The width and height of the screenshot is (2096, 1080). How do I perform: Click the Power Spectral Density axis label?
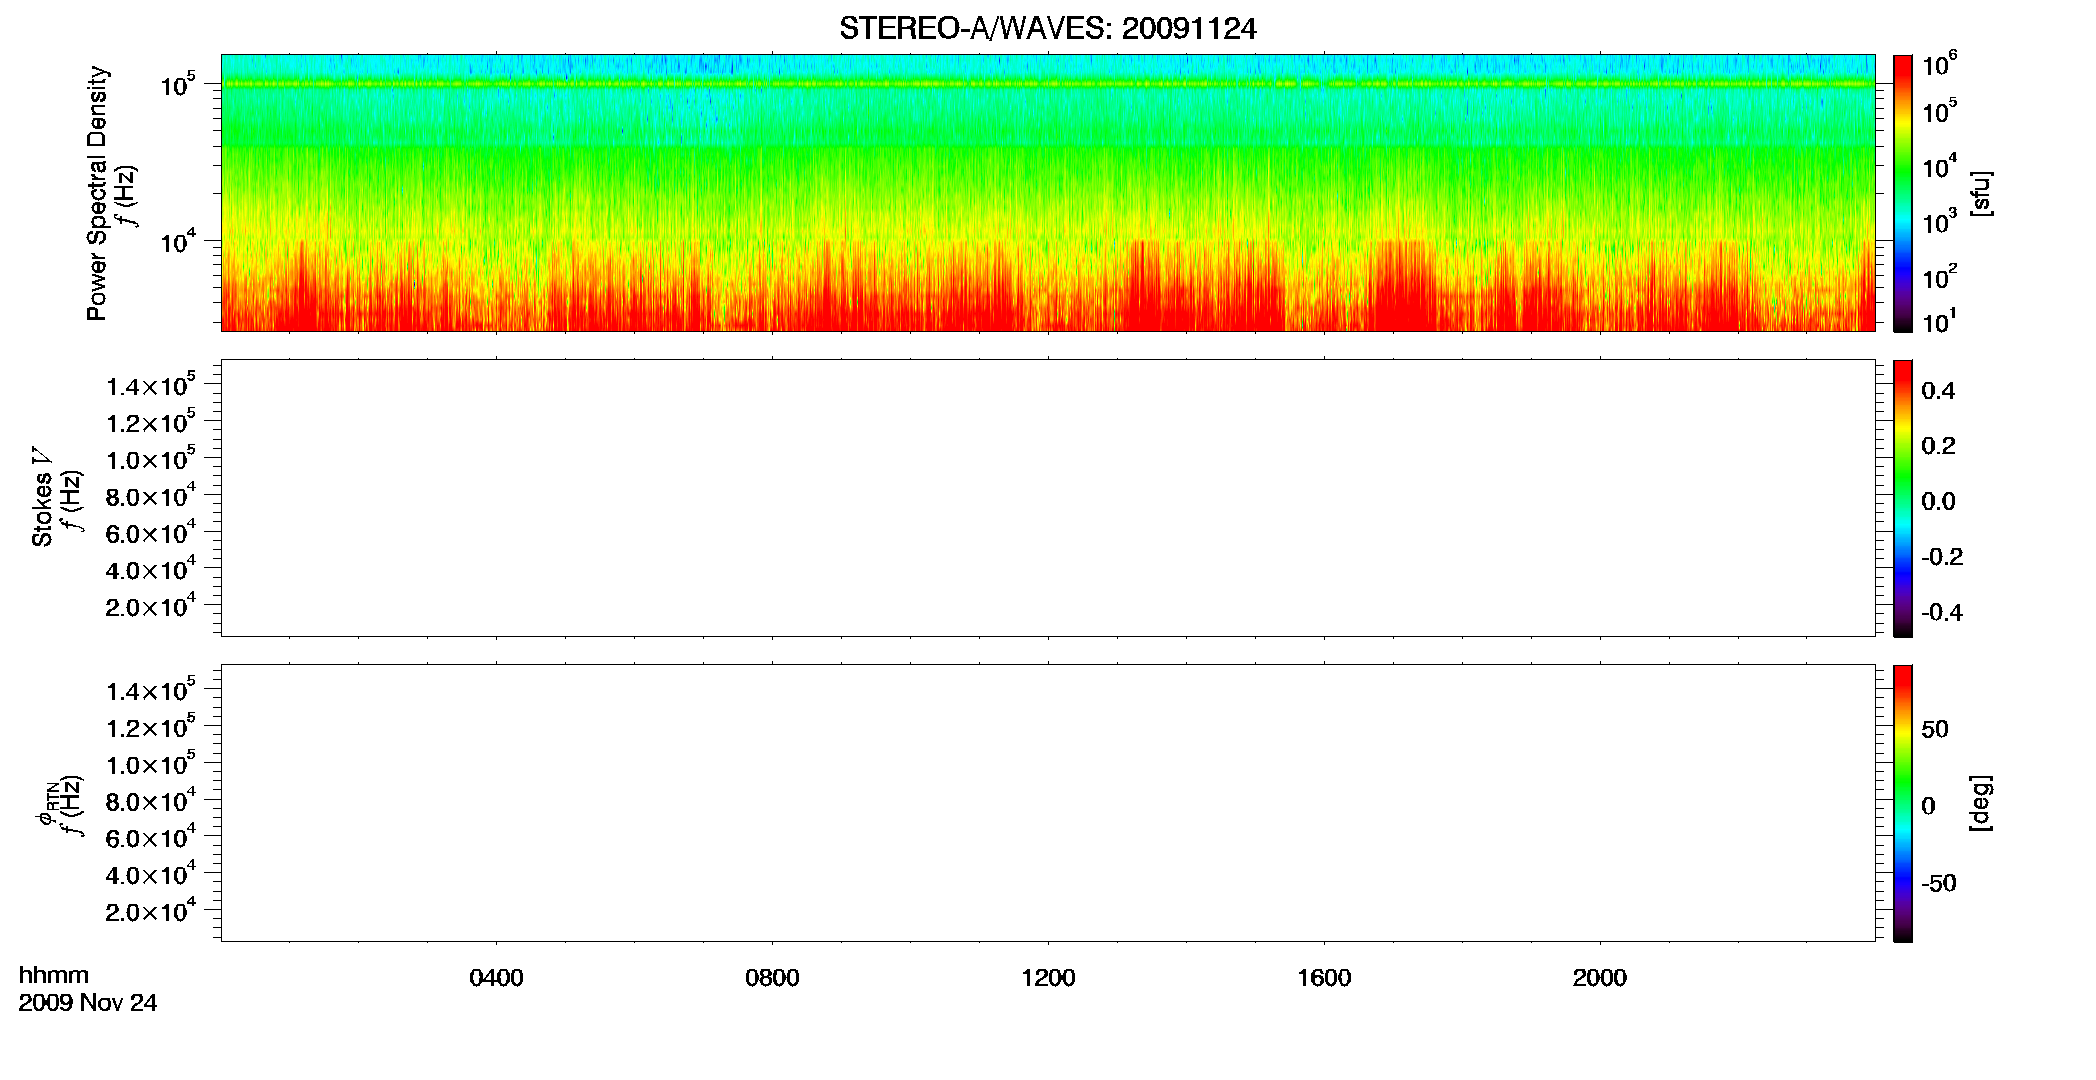[x=97, y=193]
